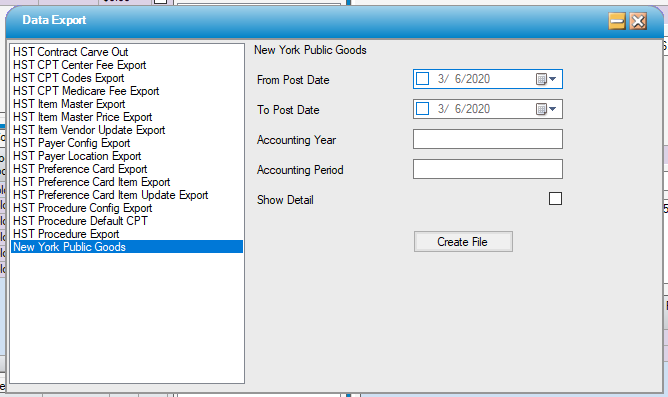This screenshot has height=397, width=668.
Task: Click the From Post Date value 3/6/2020
Action: tap(464, 79)
